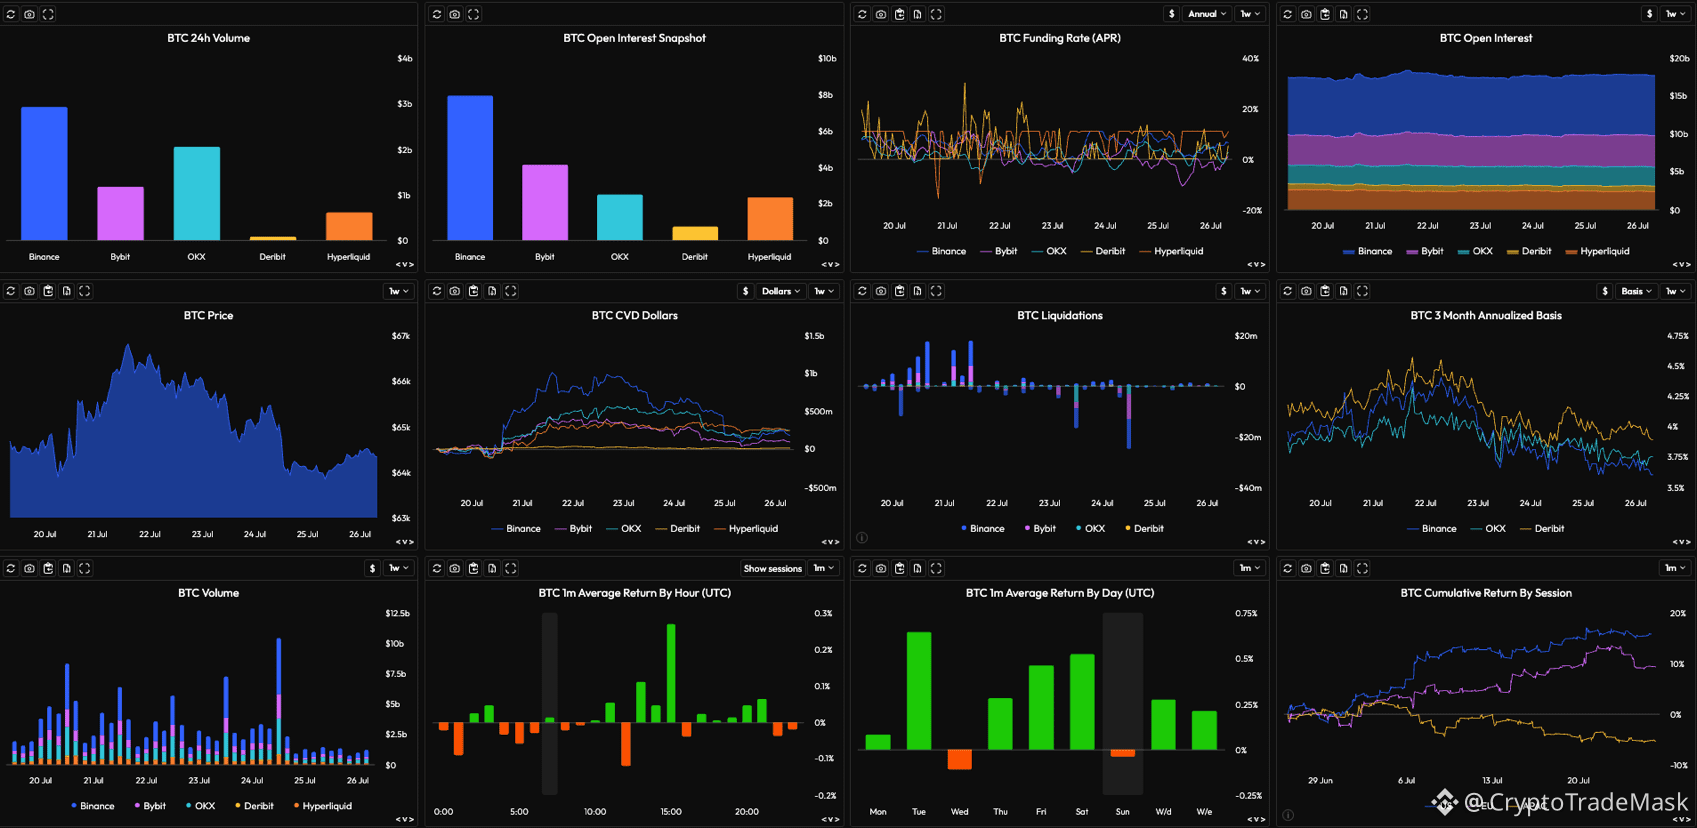The image size is (1697, 828).
Task: Click the Binance legend dot in BTC Volume
Action: 74,806
